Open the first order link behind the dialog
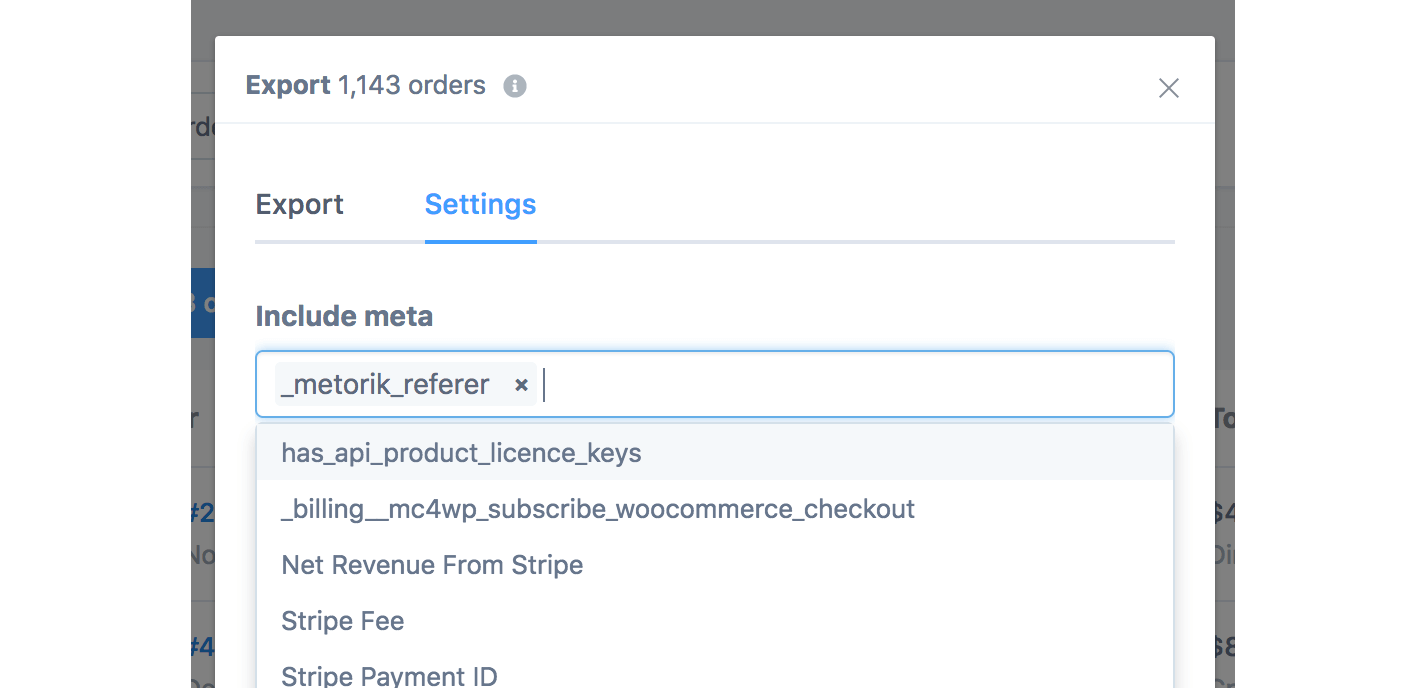1427x688 pixels. (x=203, y=513)
